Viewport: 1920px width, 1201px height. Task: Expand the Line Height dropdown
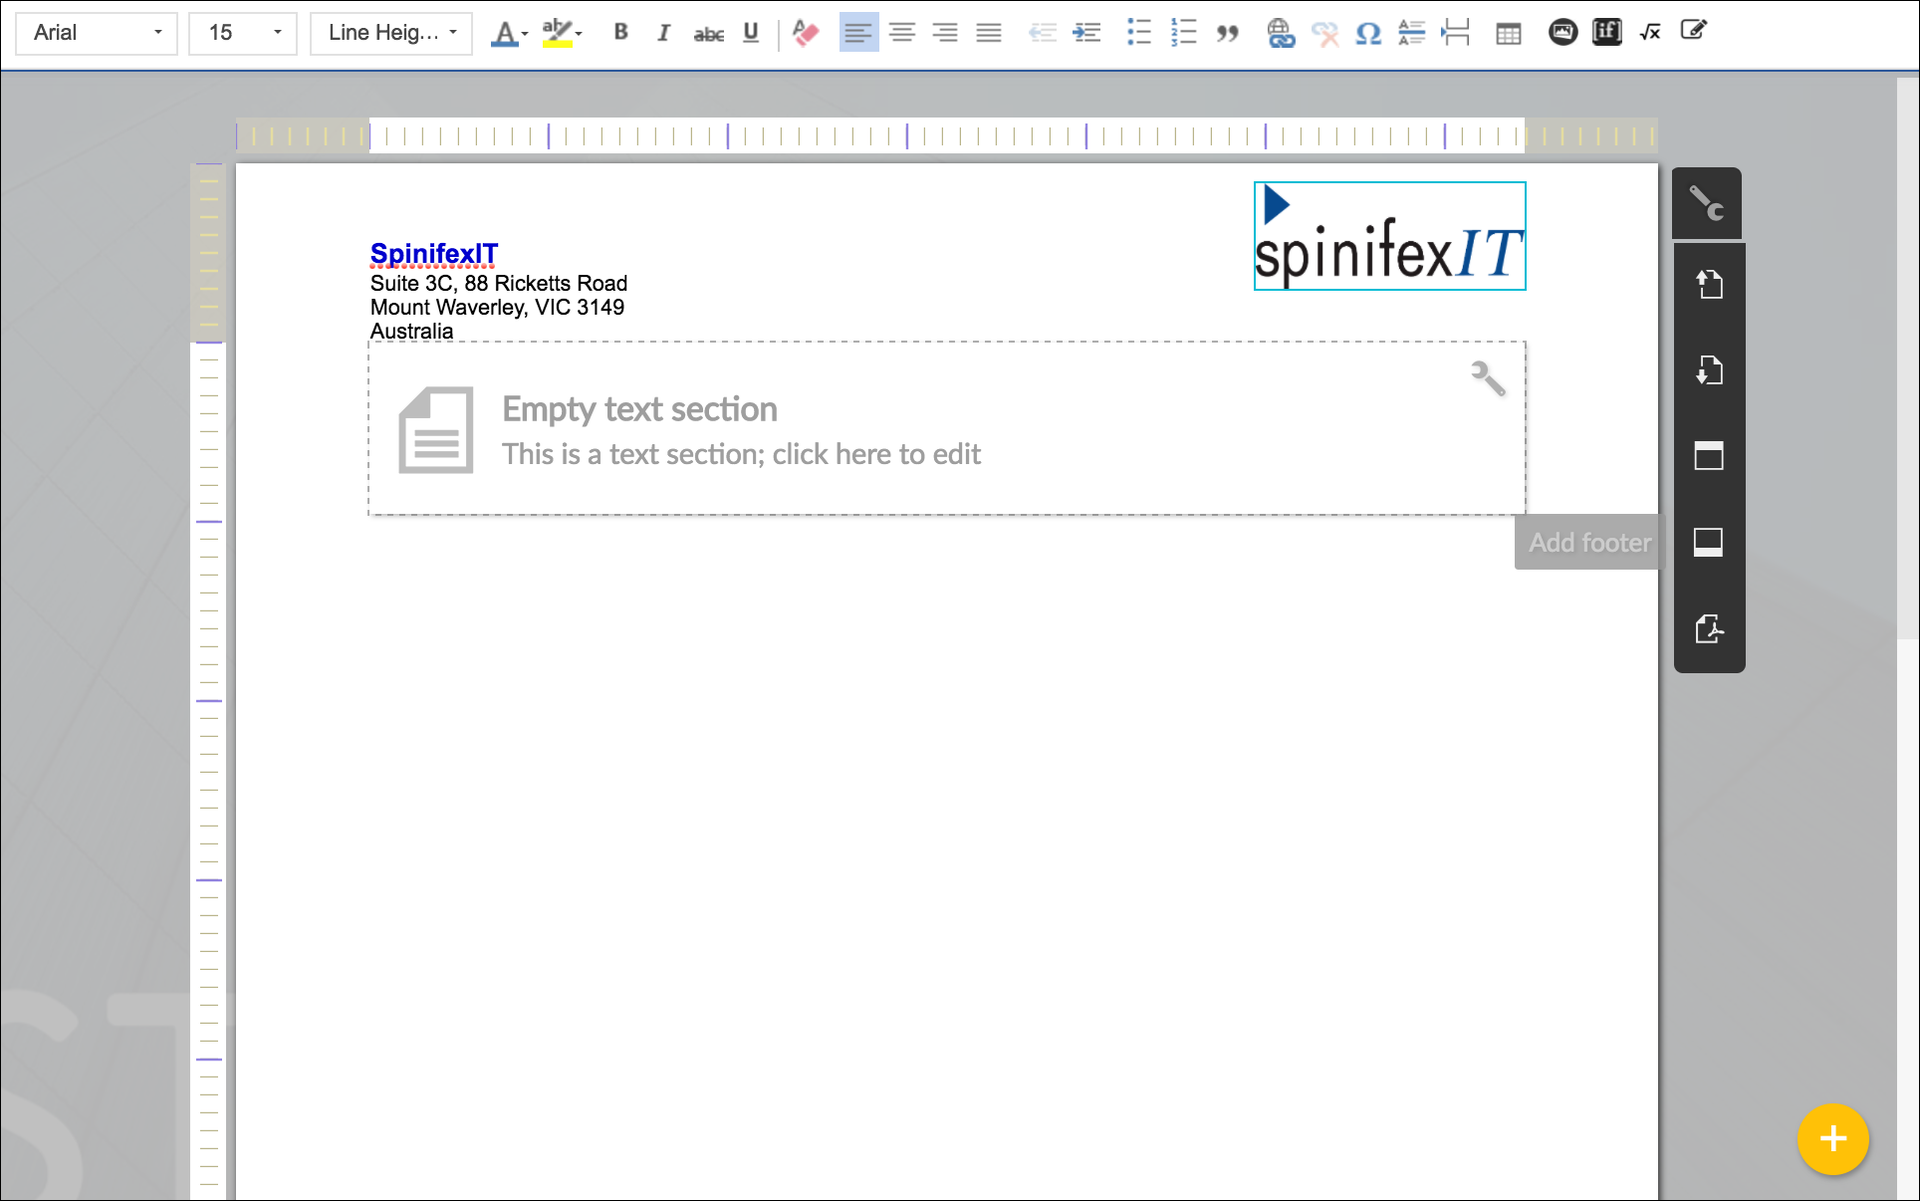click(391, 32)
